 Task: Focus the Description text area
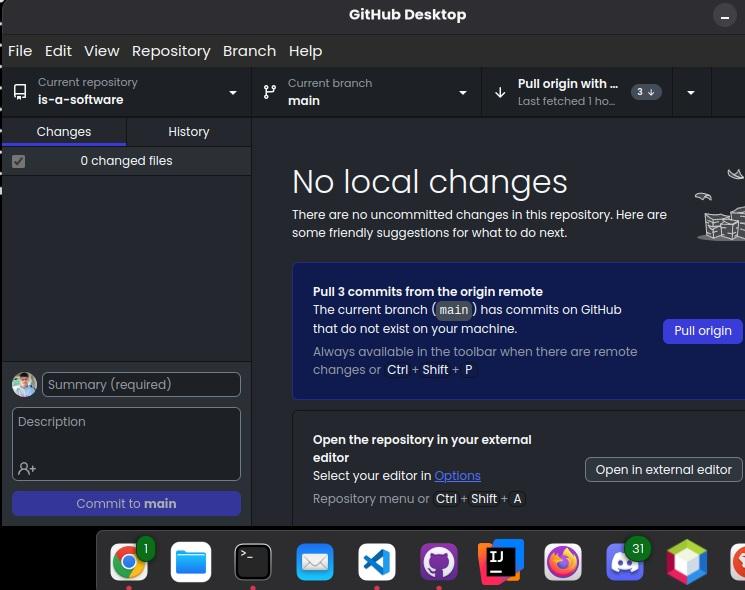tap(126, 444)
